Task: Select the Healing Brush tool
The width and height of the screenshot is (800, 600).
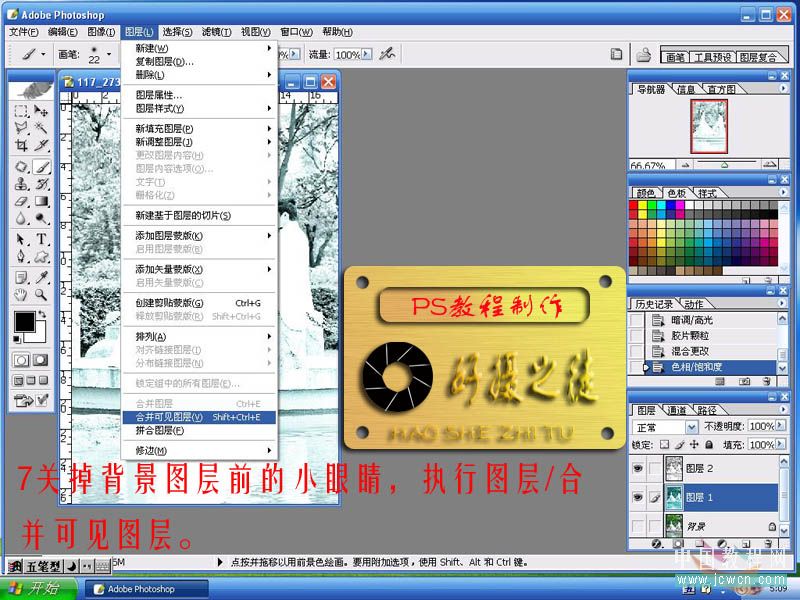Action: point(21,167)
